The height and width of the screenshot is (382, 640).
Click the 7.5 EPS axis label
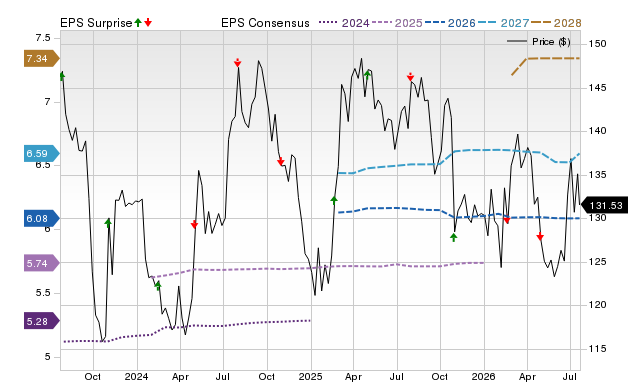click(x=43, y=38)
